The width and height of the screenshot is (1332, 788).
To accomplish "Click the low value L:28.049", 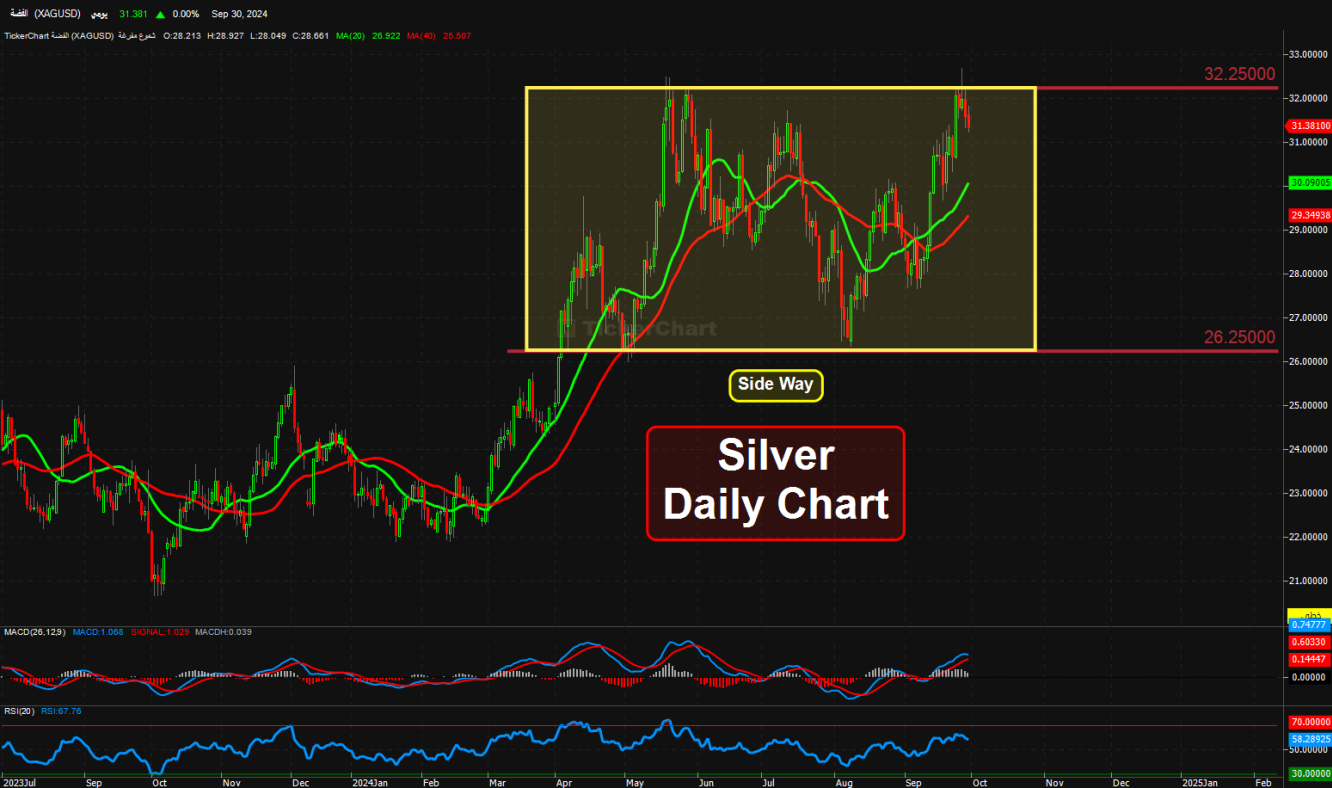I will point(270,36).
